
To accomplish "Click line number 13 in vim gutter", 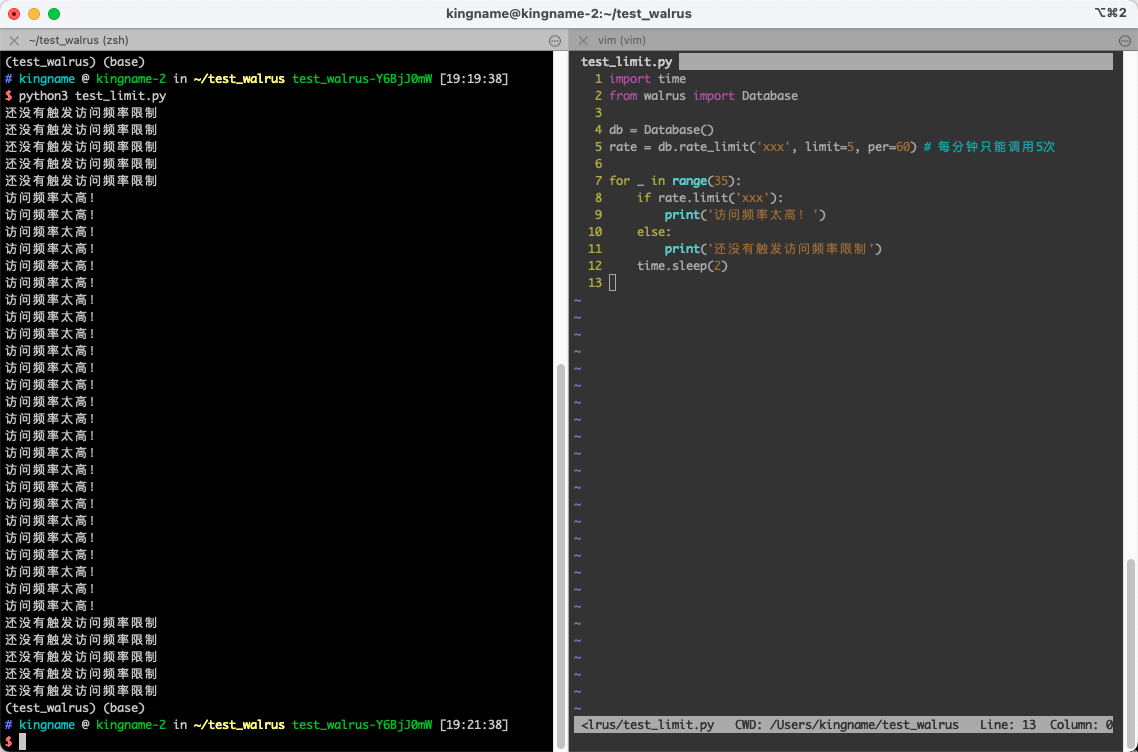I will [595, 283].
